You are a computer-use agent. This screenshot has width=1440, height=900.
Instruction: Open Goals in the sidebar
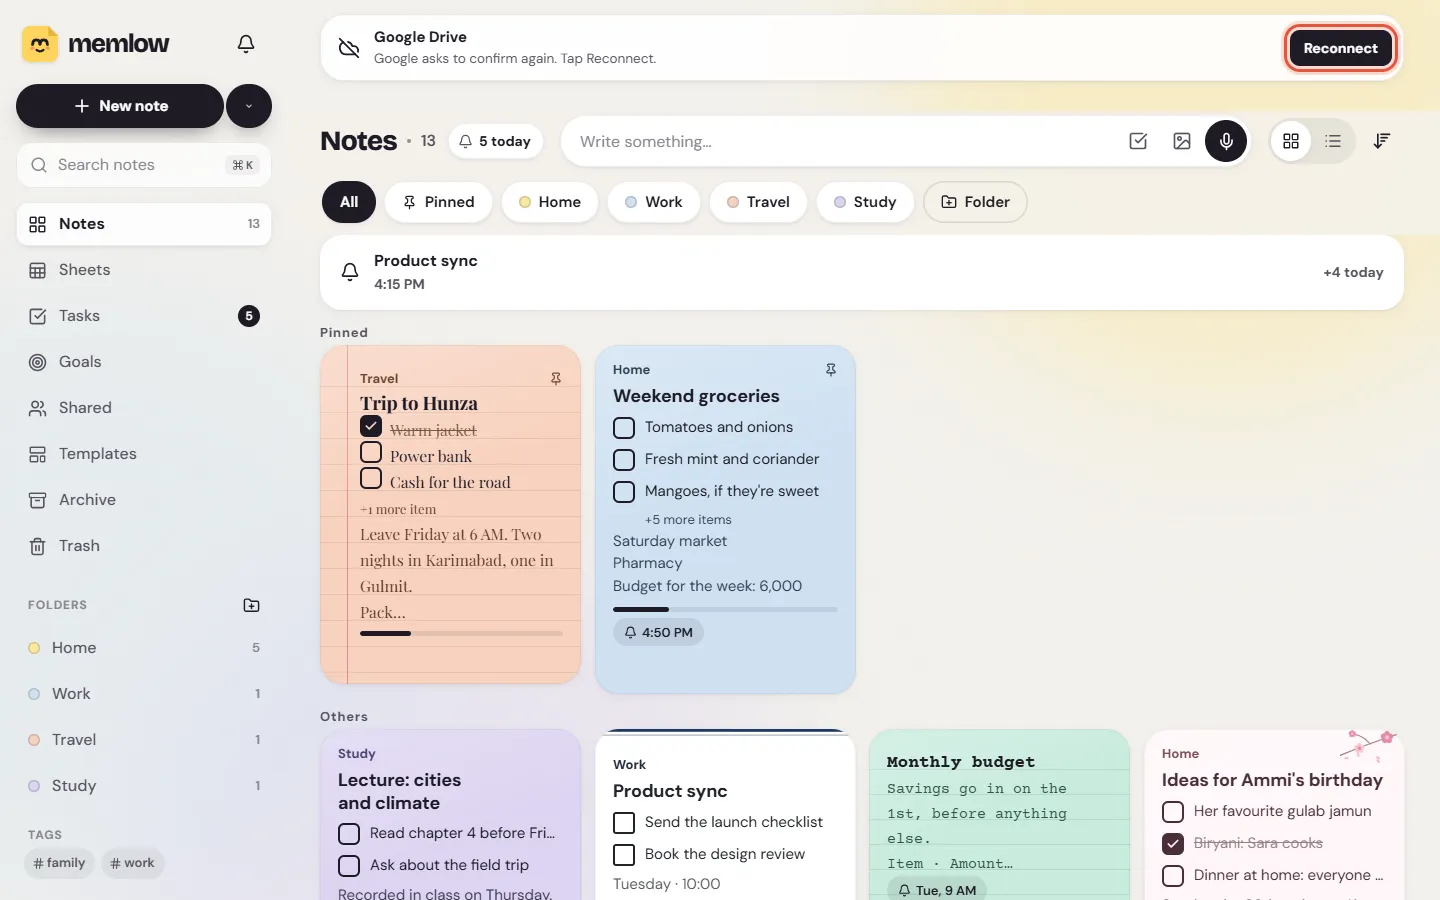(144, 362)
